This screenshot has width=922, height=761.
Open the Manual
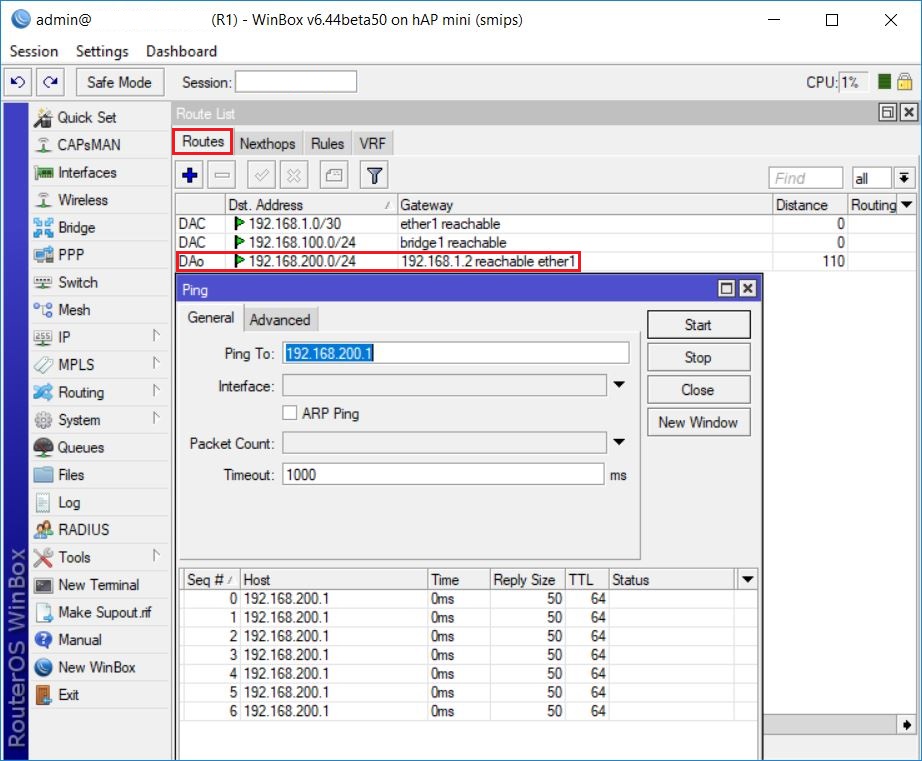tap(79, 640)
